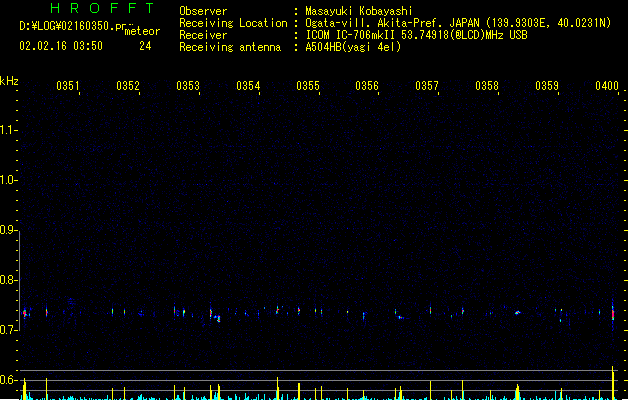The width and height of the screenshot is (629, 400).
Task: Click the strong meteor echo below 0400
Action: 613,313
